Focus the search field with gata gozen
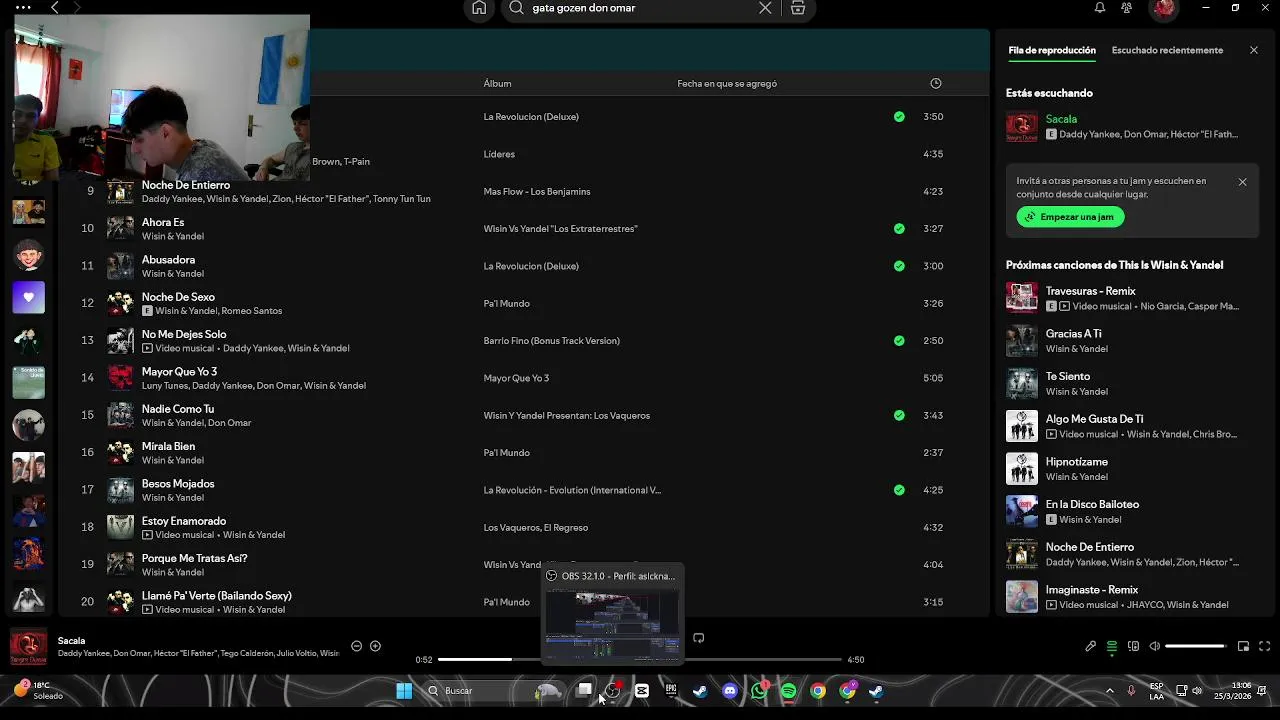 [x=640, y=8]
